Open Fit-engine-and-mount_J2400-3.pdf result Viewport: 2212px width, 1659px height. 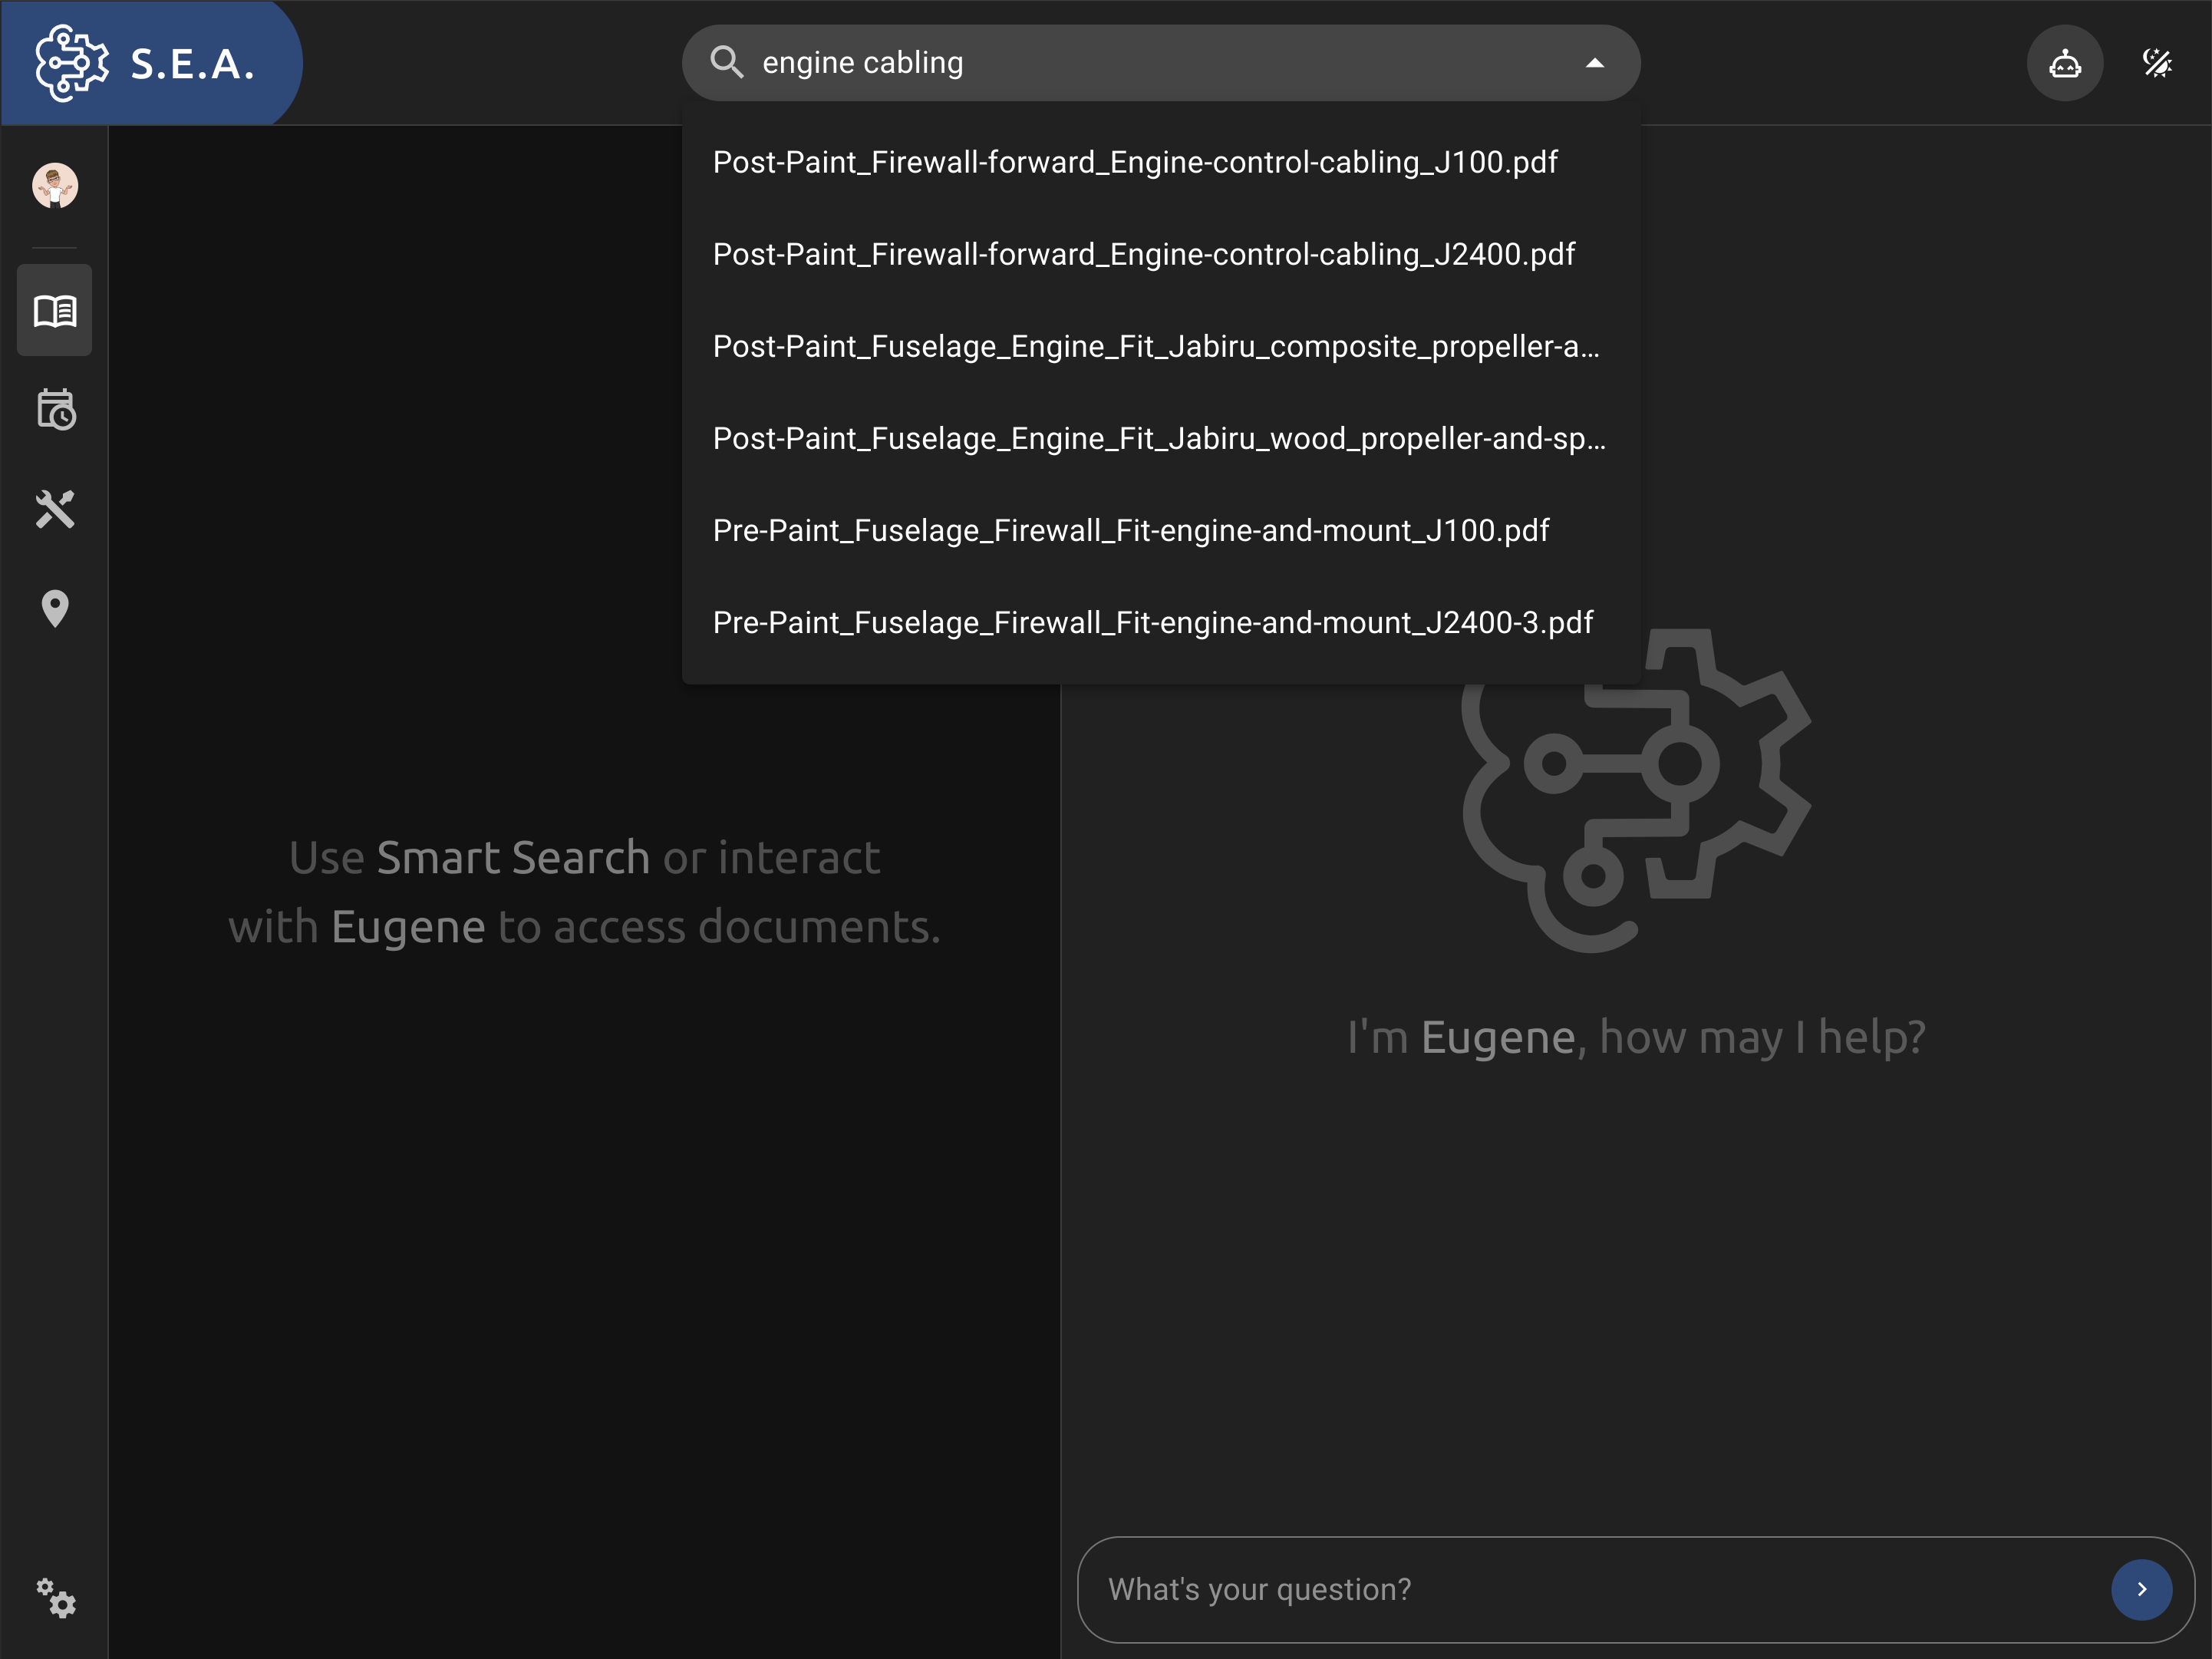point(1152,622)
